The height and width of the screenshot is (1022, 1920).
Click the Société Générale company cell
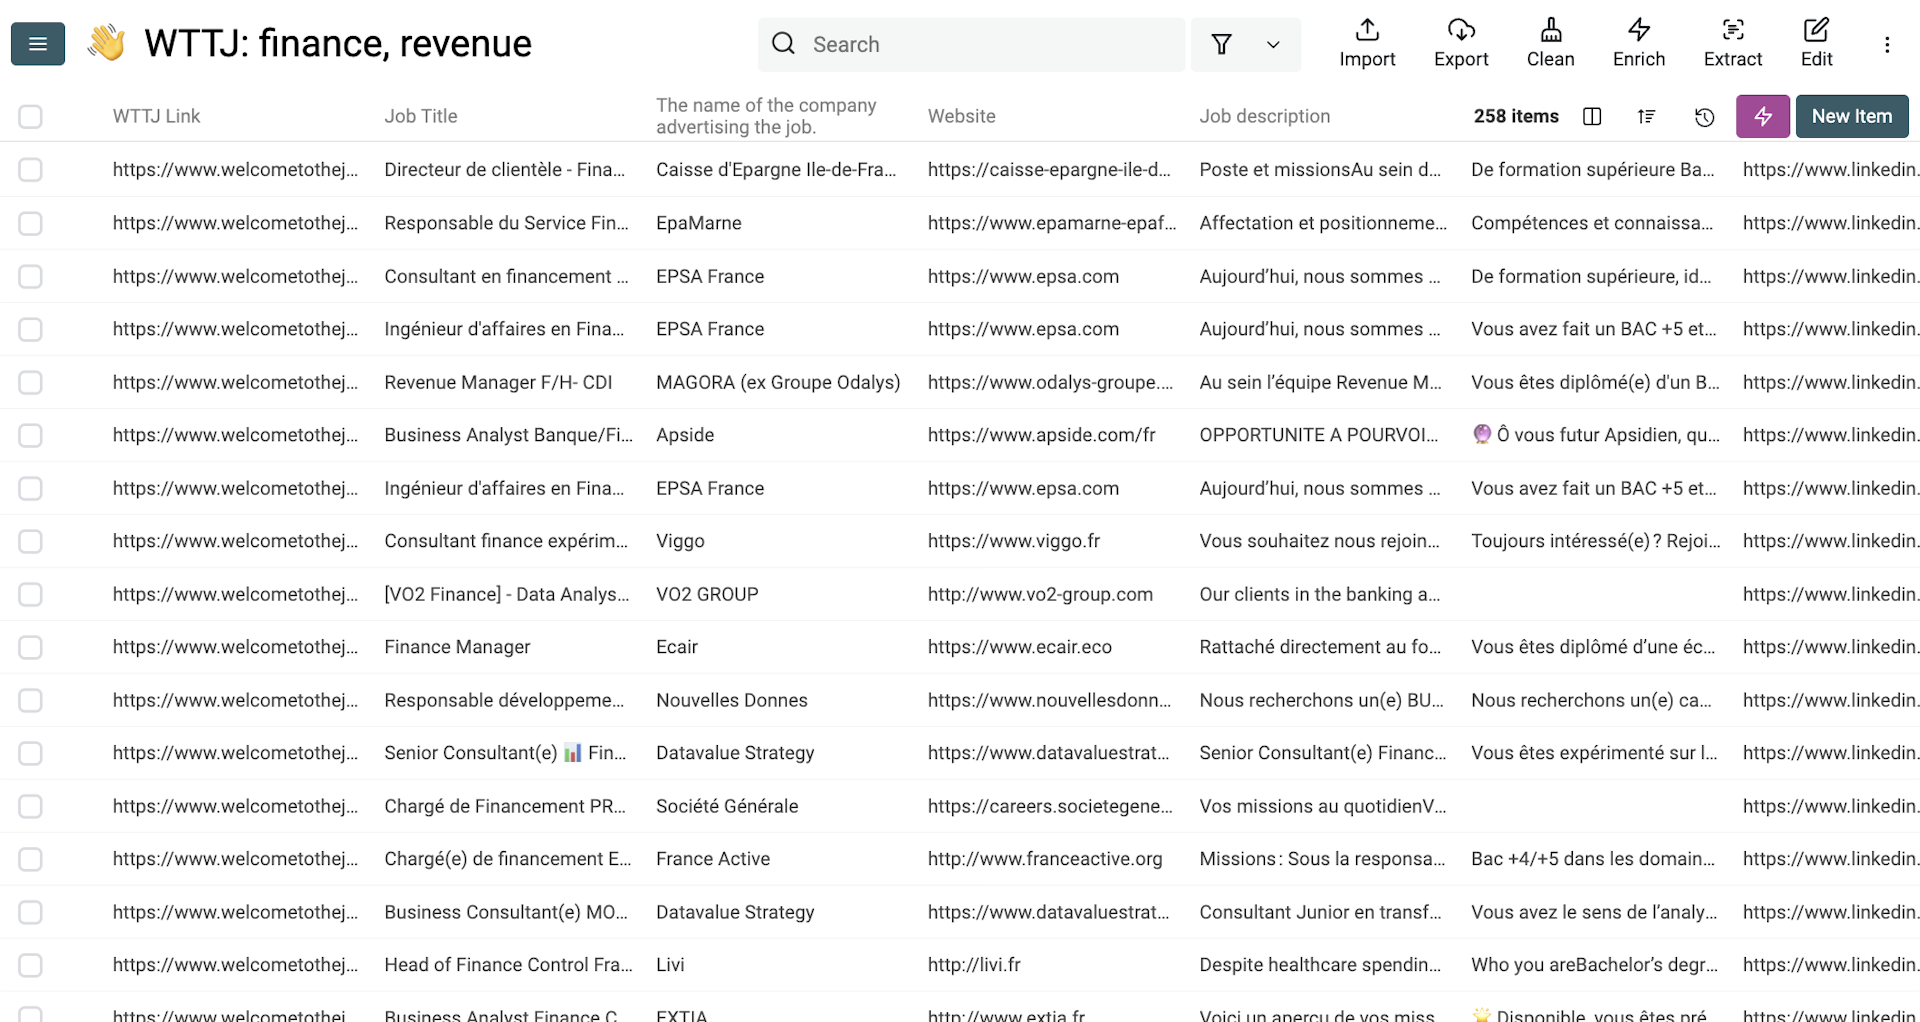click(x=727, y=806)
